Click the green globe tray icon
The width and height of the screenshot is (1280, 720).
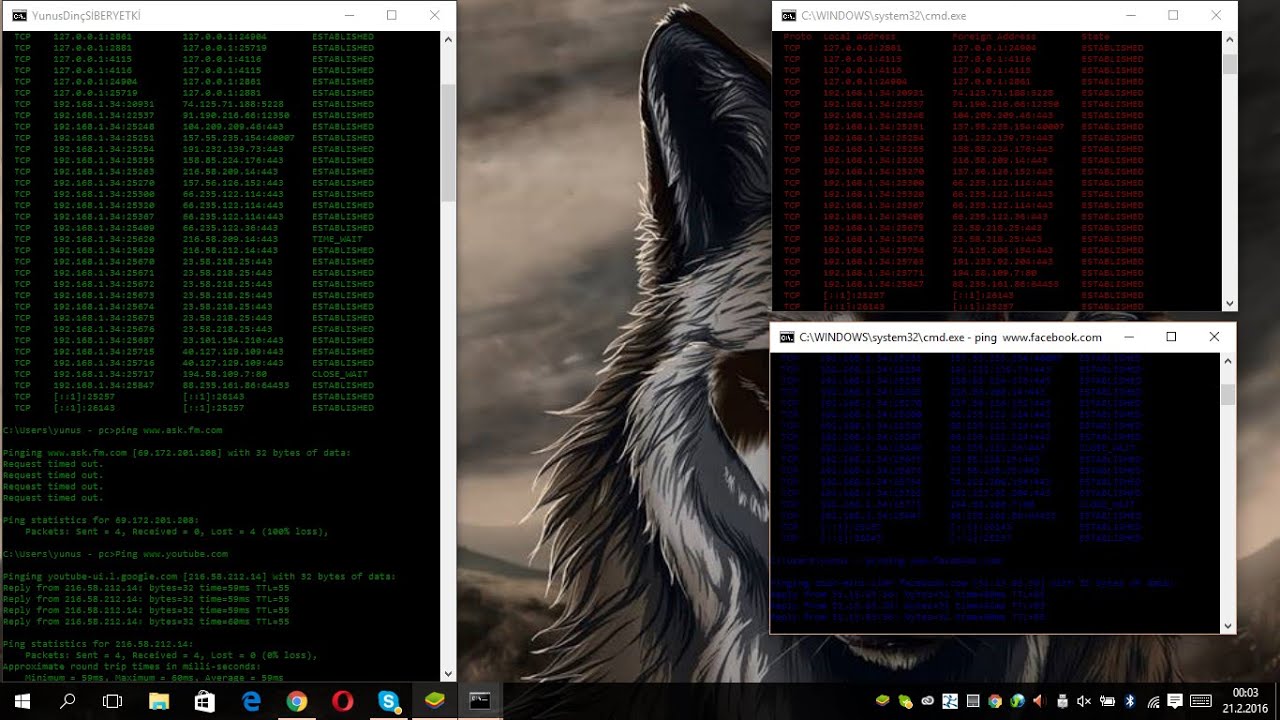coord(1017,702)
